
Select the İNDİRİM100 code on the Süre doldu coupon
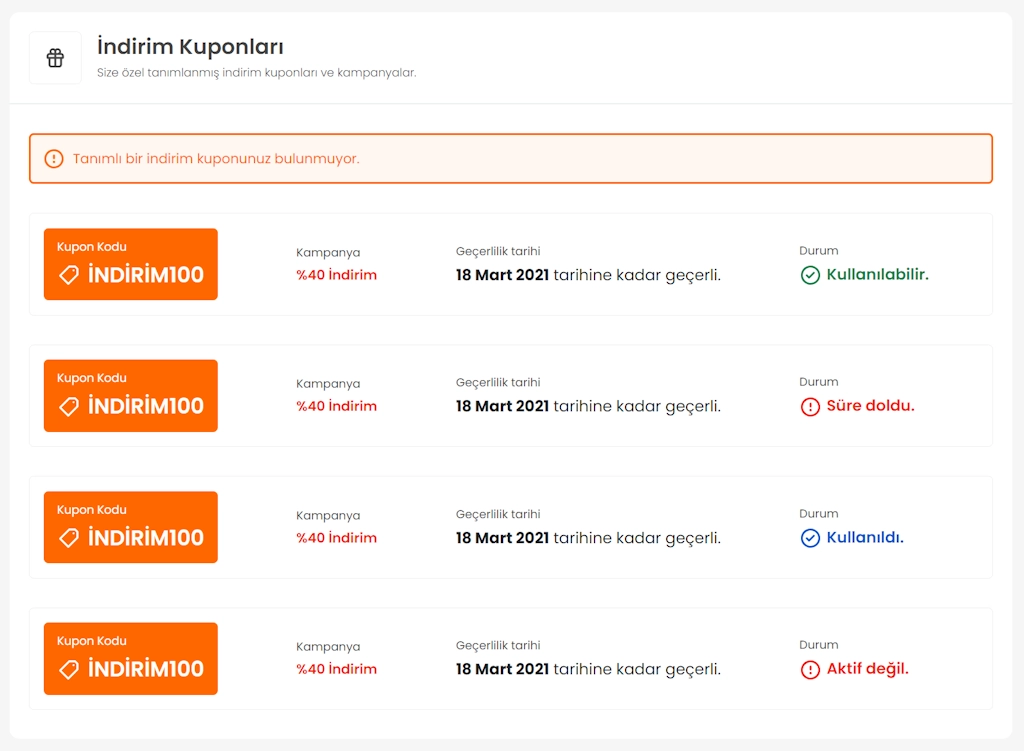click(x=146, y=406)
